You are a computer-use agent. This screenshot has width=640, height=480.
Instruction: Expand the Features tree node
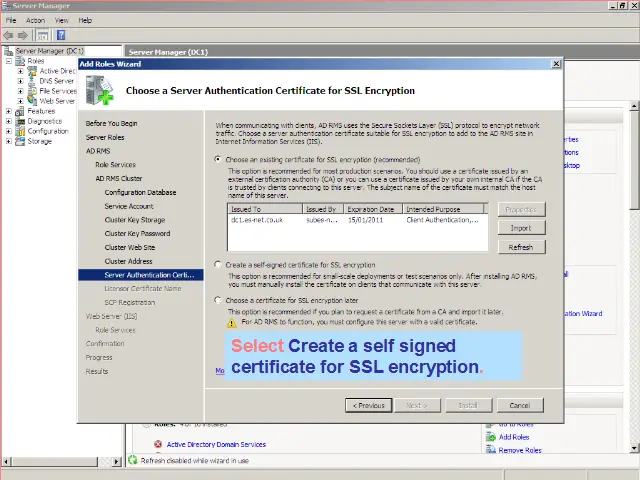pos(9,111)
